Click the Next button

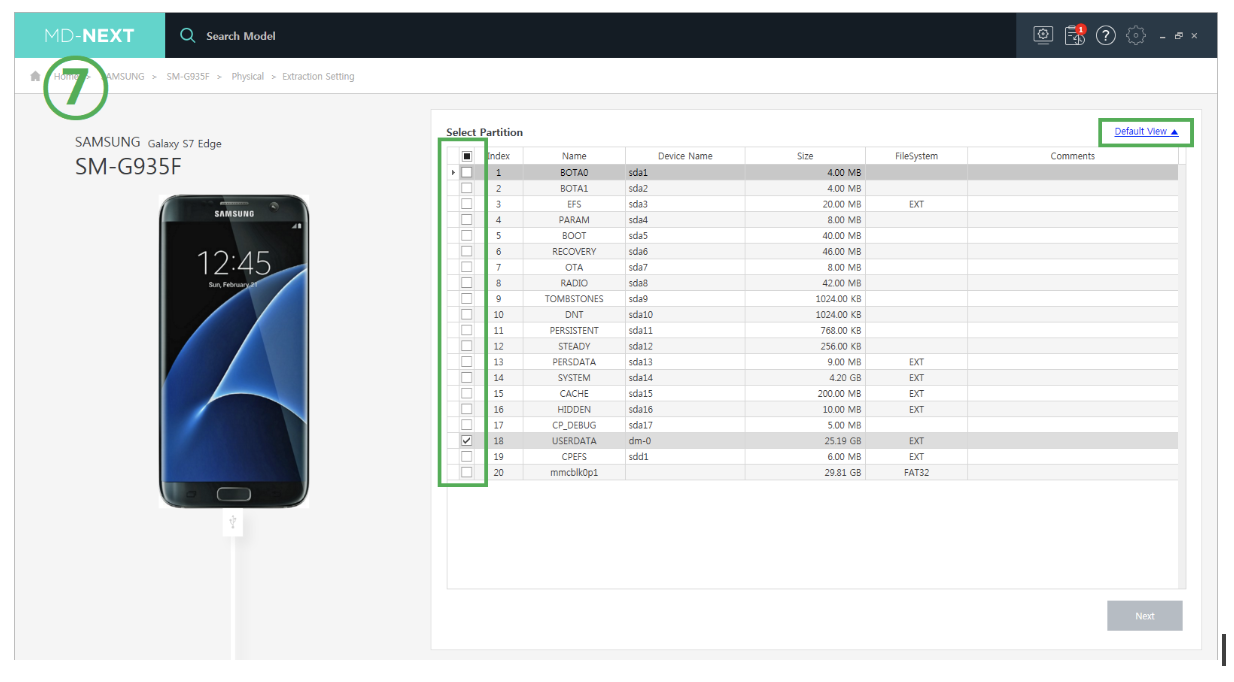1144,616
